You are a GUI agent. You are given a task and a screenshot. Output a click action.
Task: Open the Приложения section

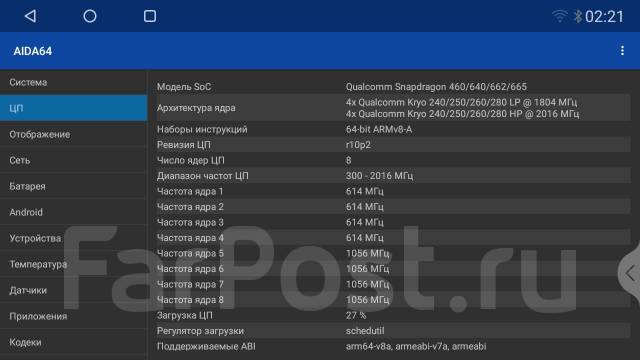click(73, 316)
